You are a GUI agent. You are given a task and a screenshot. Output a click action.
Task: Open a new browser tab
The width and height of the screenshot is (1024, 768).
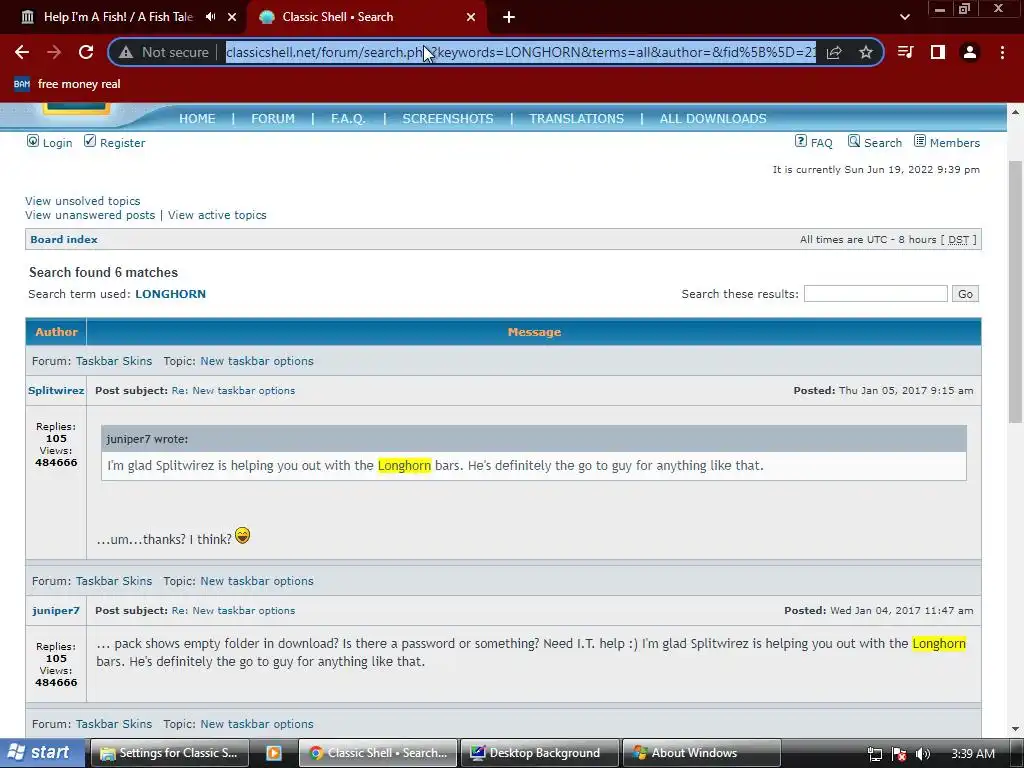(x=509, y=17)
